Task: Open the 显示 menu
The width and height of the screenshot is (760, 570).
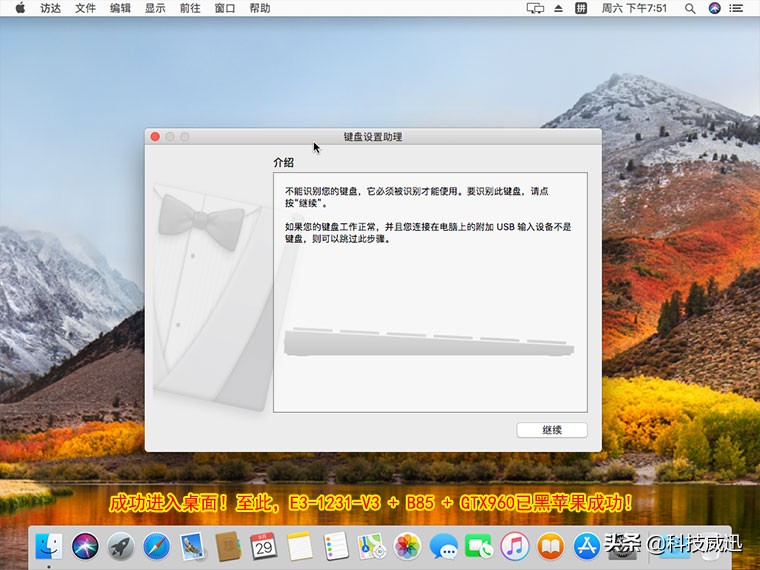Action: (x=155, y=8)
